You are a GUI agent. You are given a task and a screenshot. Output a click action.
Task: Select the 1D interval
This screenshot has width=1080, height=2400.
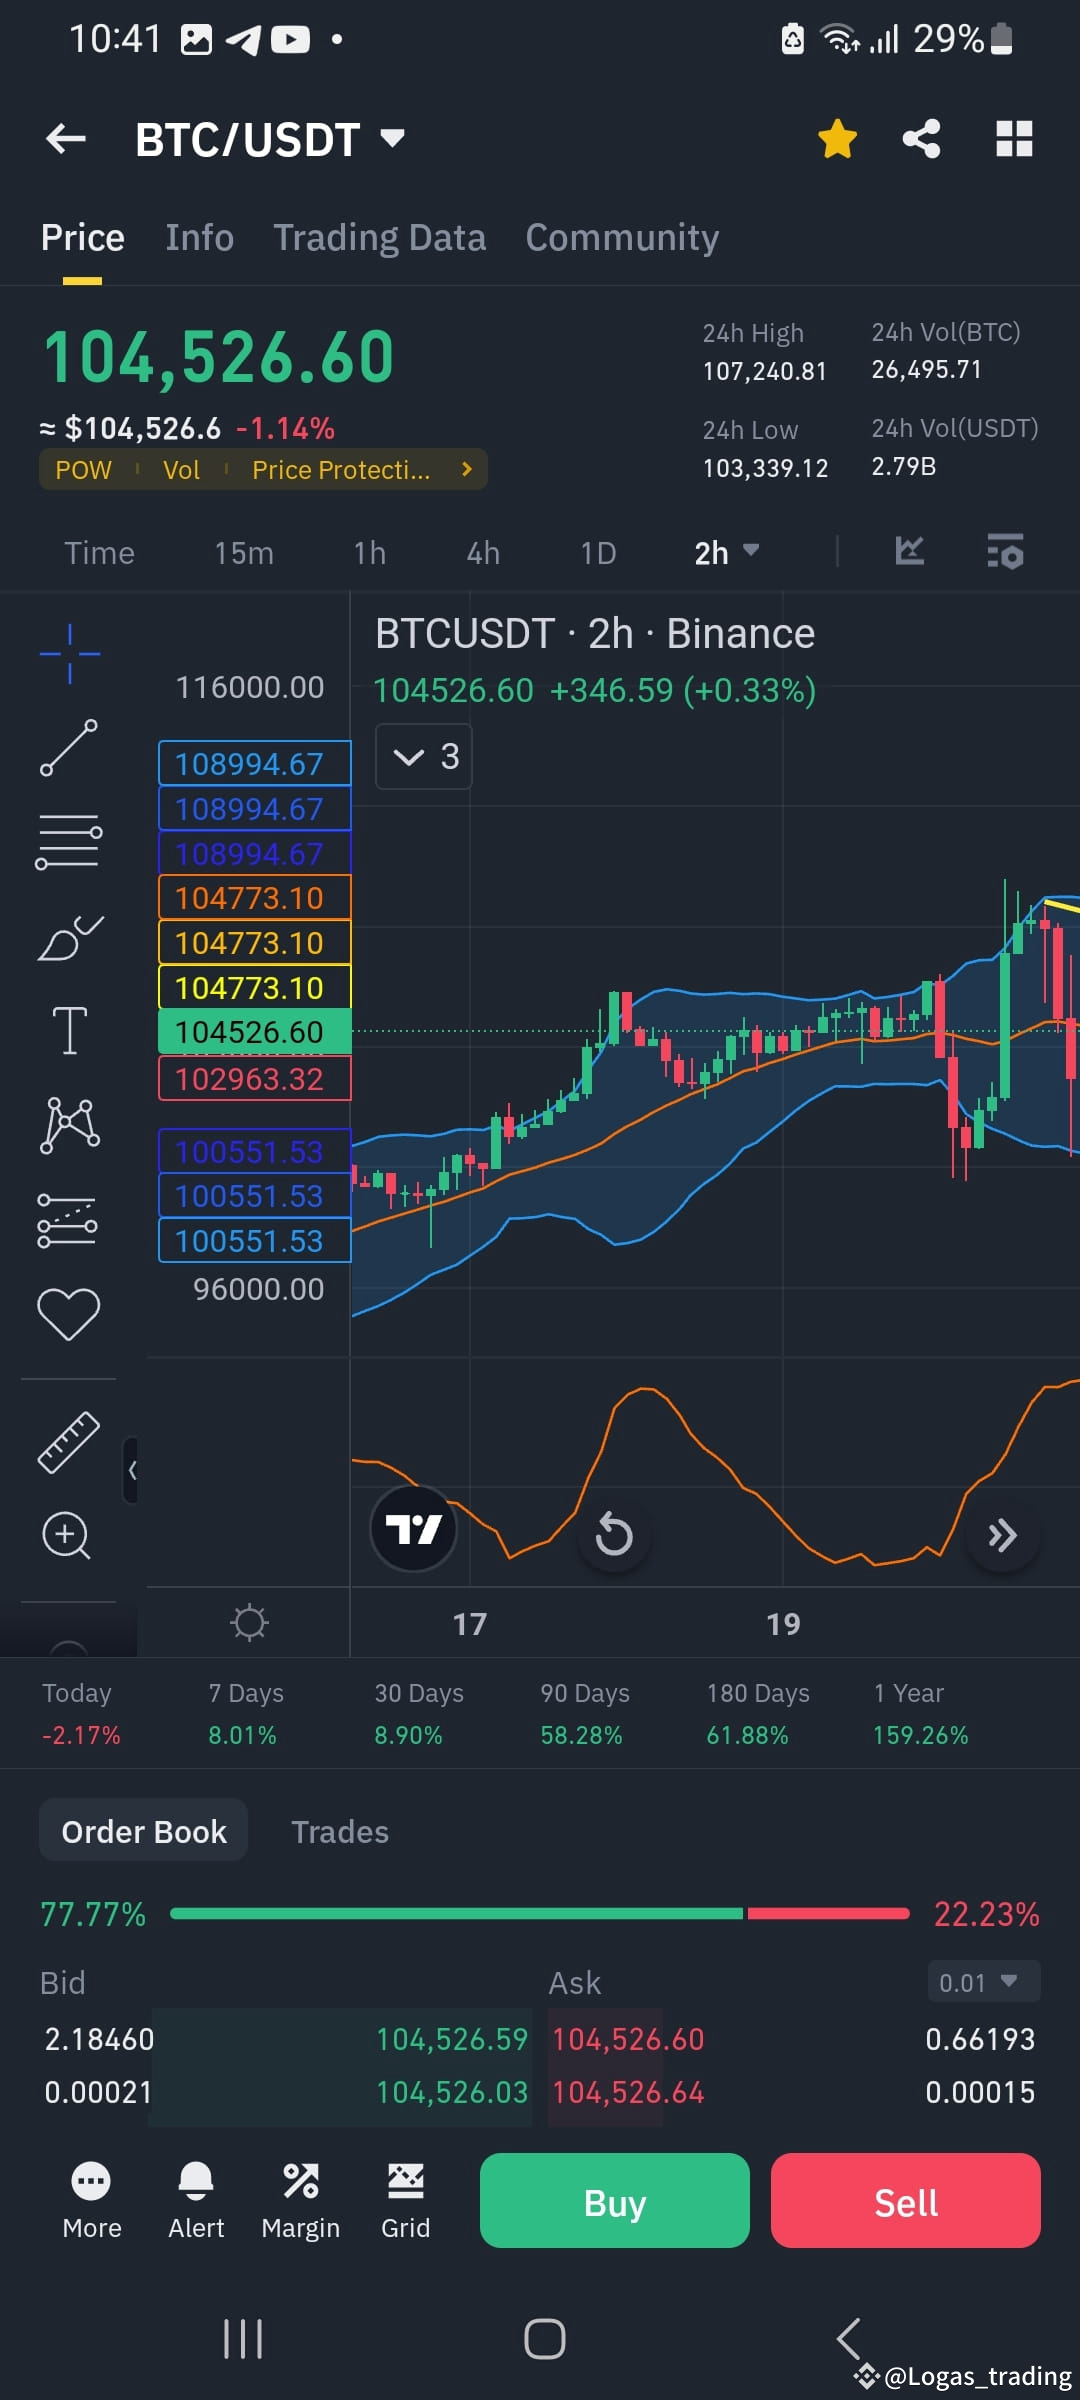pos(598,553)
